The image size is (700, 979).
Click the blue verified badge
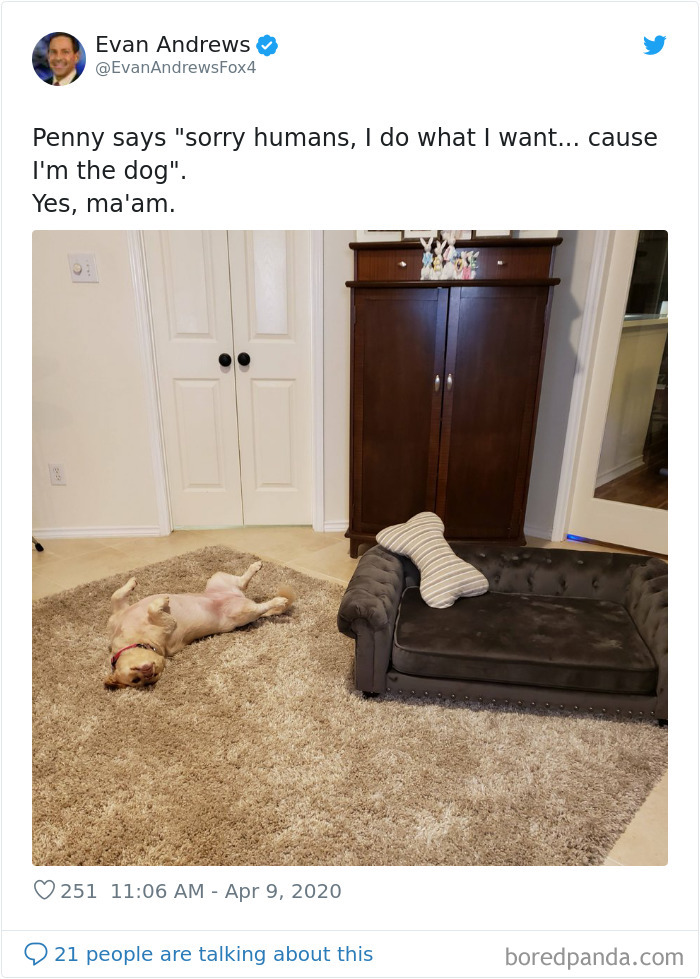[267, 46]
